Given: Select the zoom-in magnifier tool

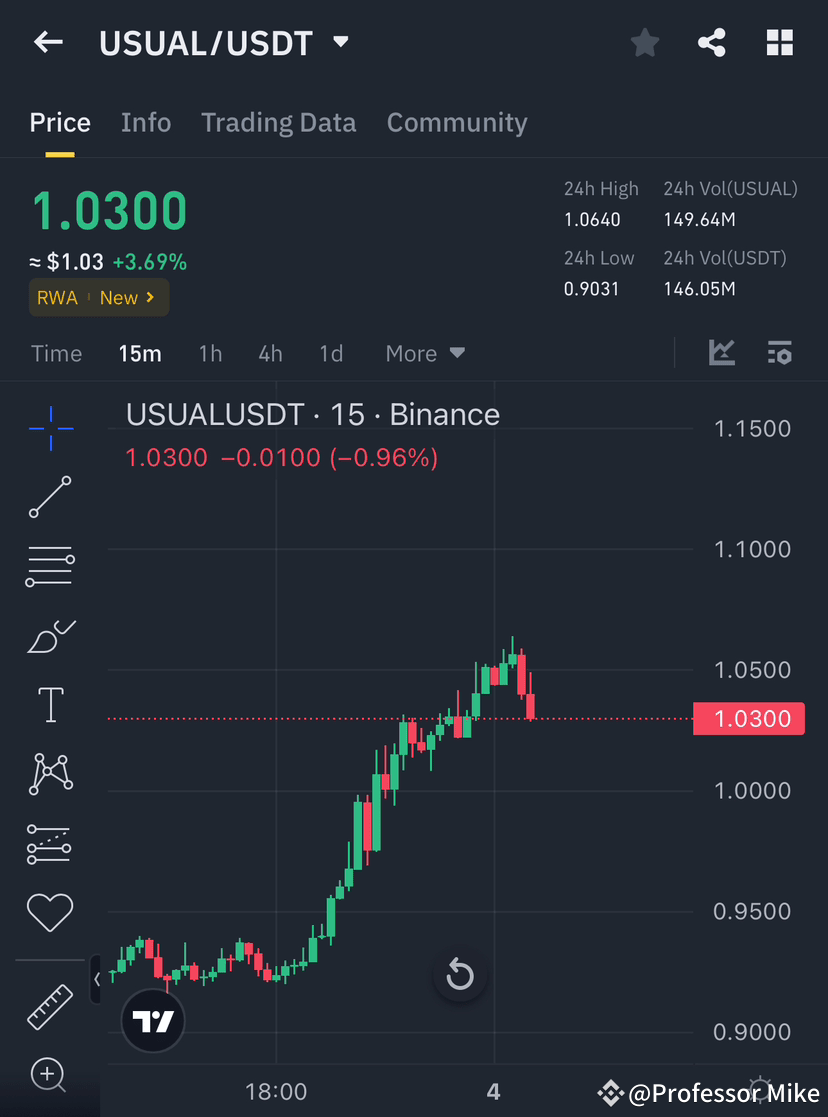Looking at the screenshot, I should tap(49, 1075).
